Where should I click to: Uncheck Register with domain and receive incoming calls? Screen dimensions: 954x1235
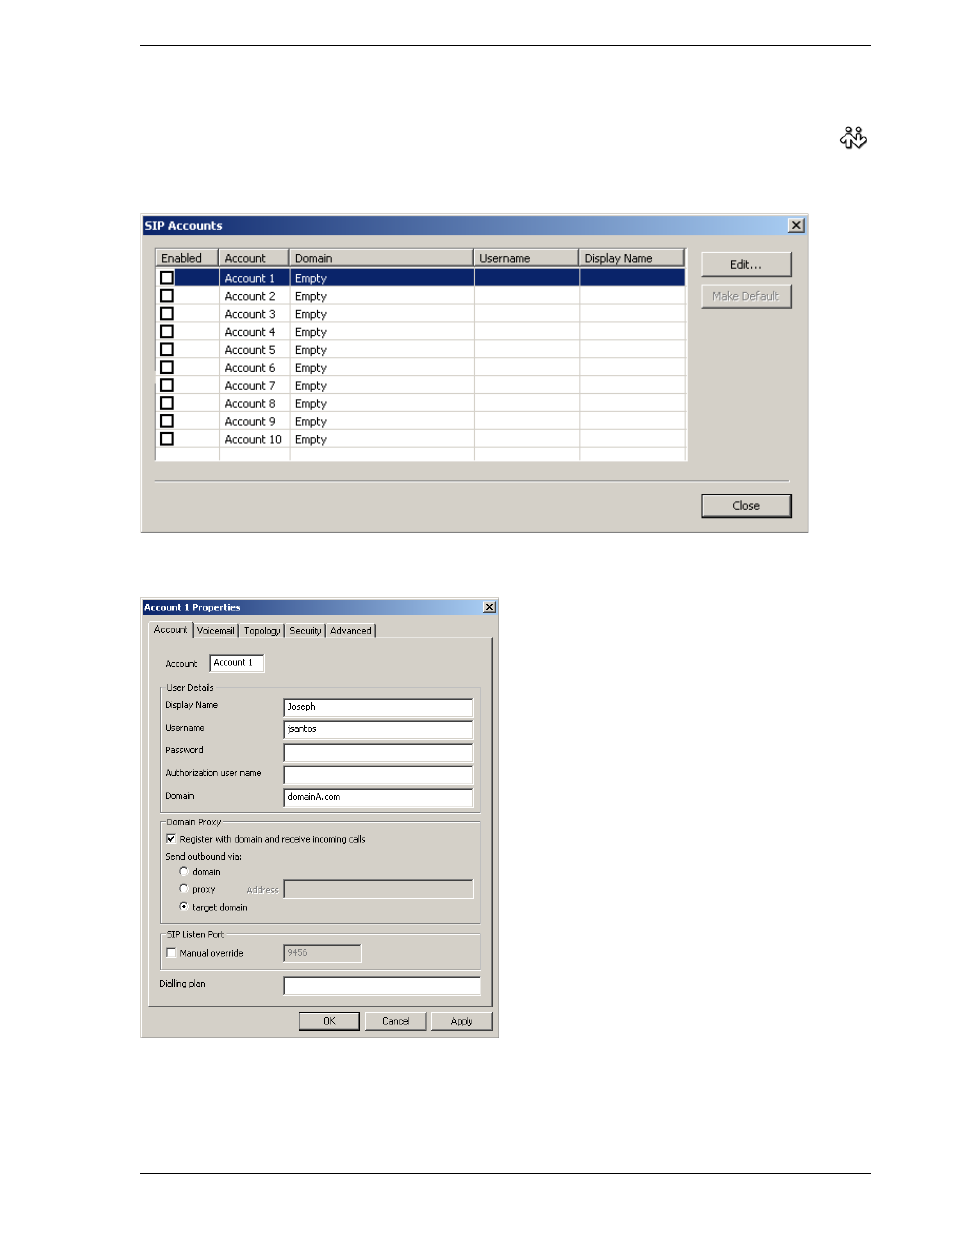171,839
